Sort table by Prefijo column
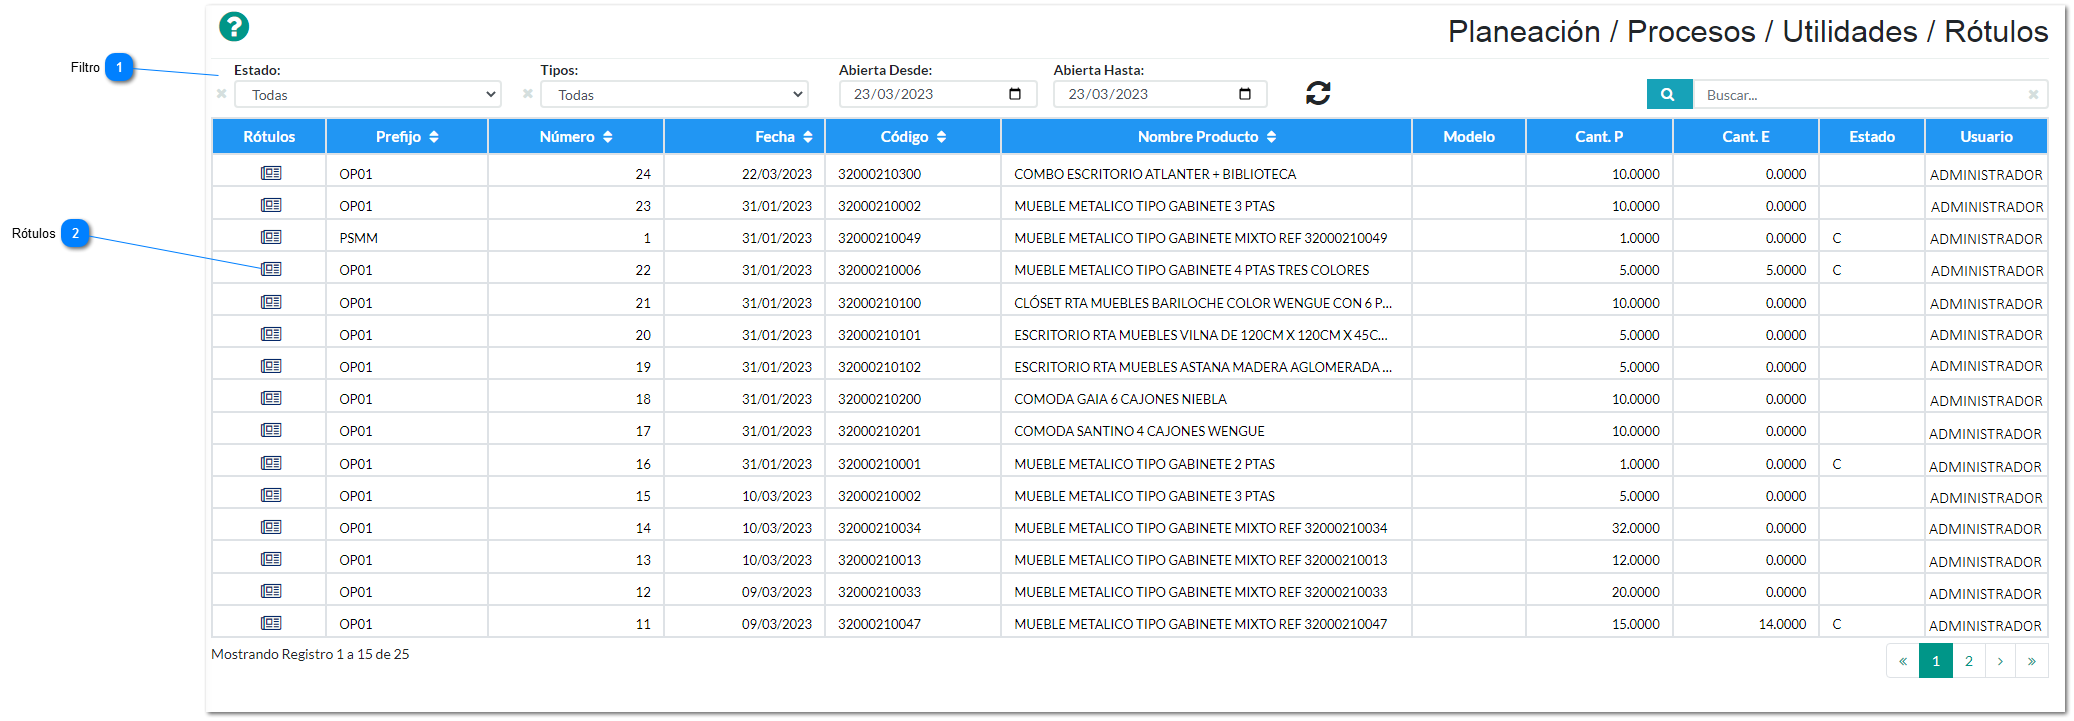2074x721 pixels. [407, 136]
